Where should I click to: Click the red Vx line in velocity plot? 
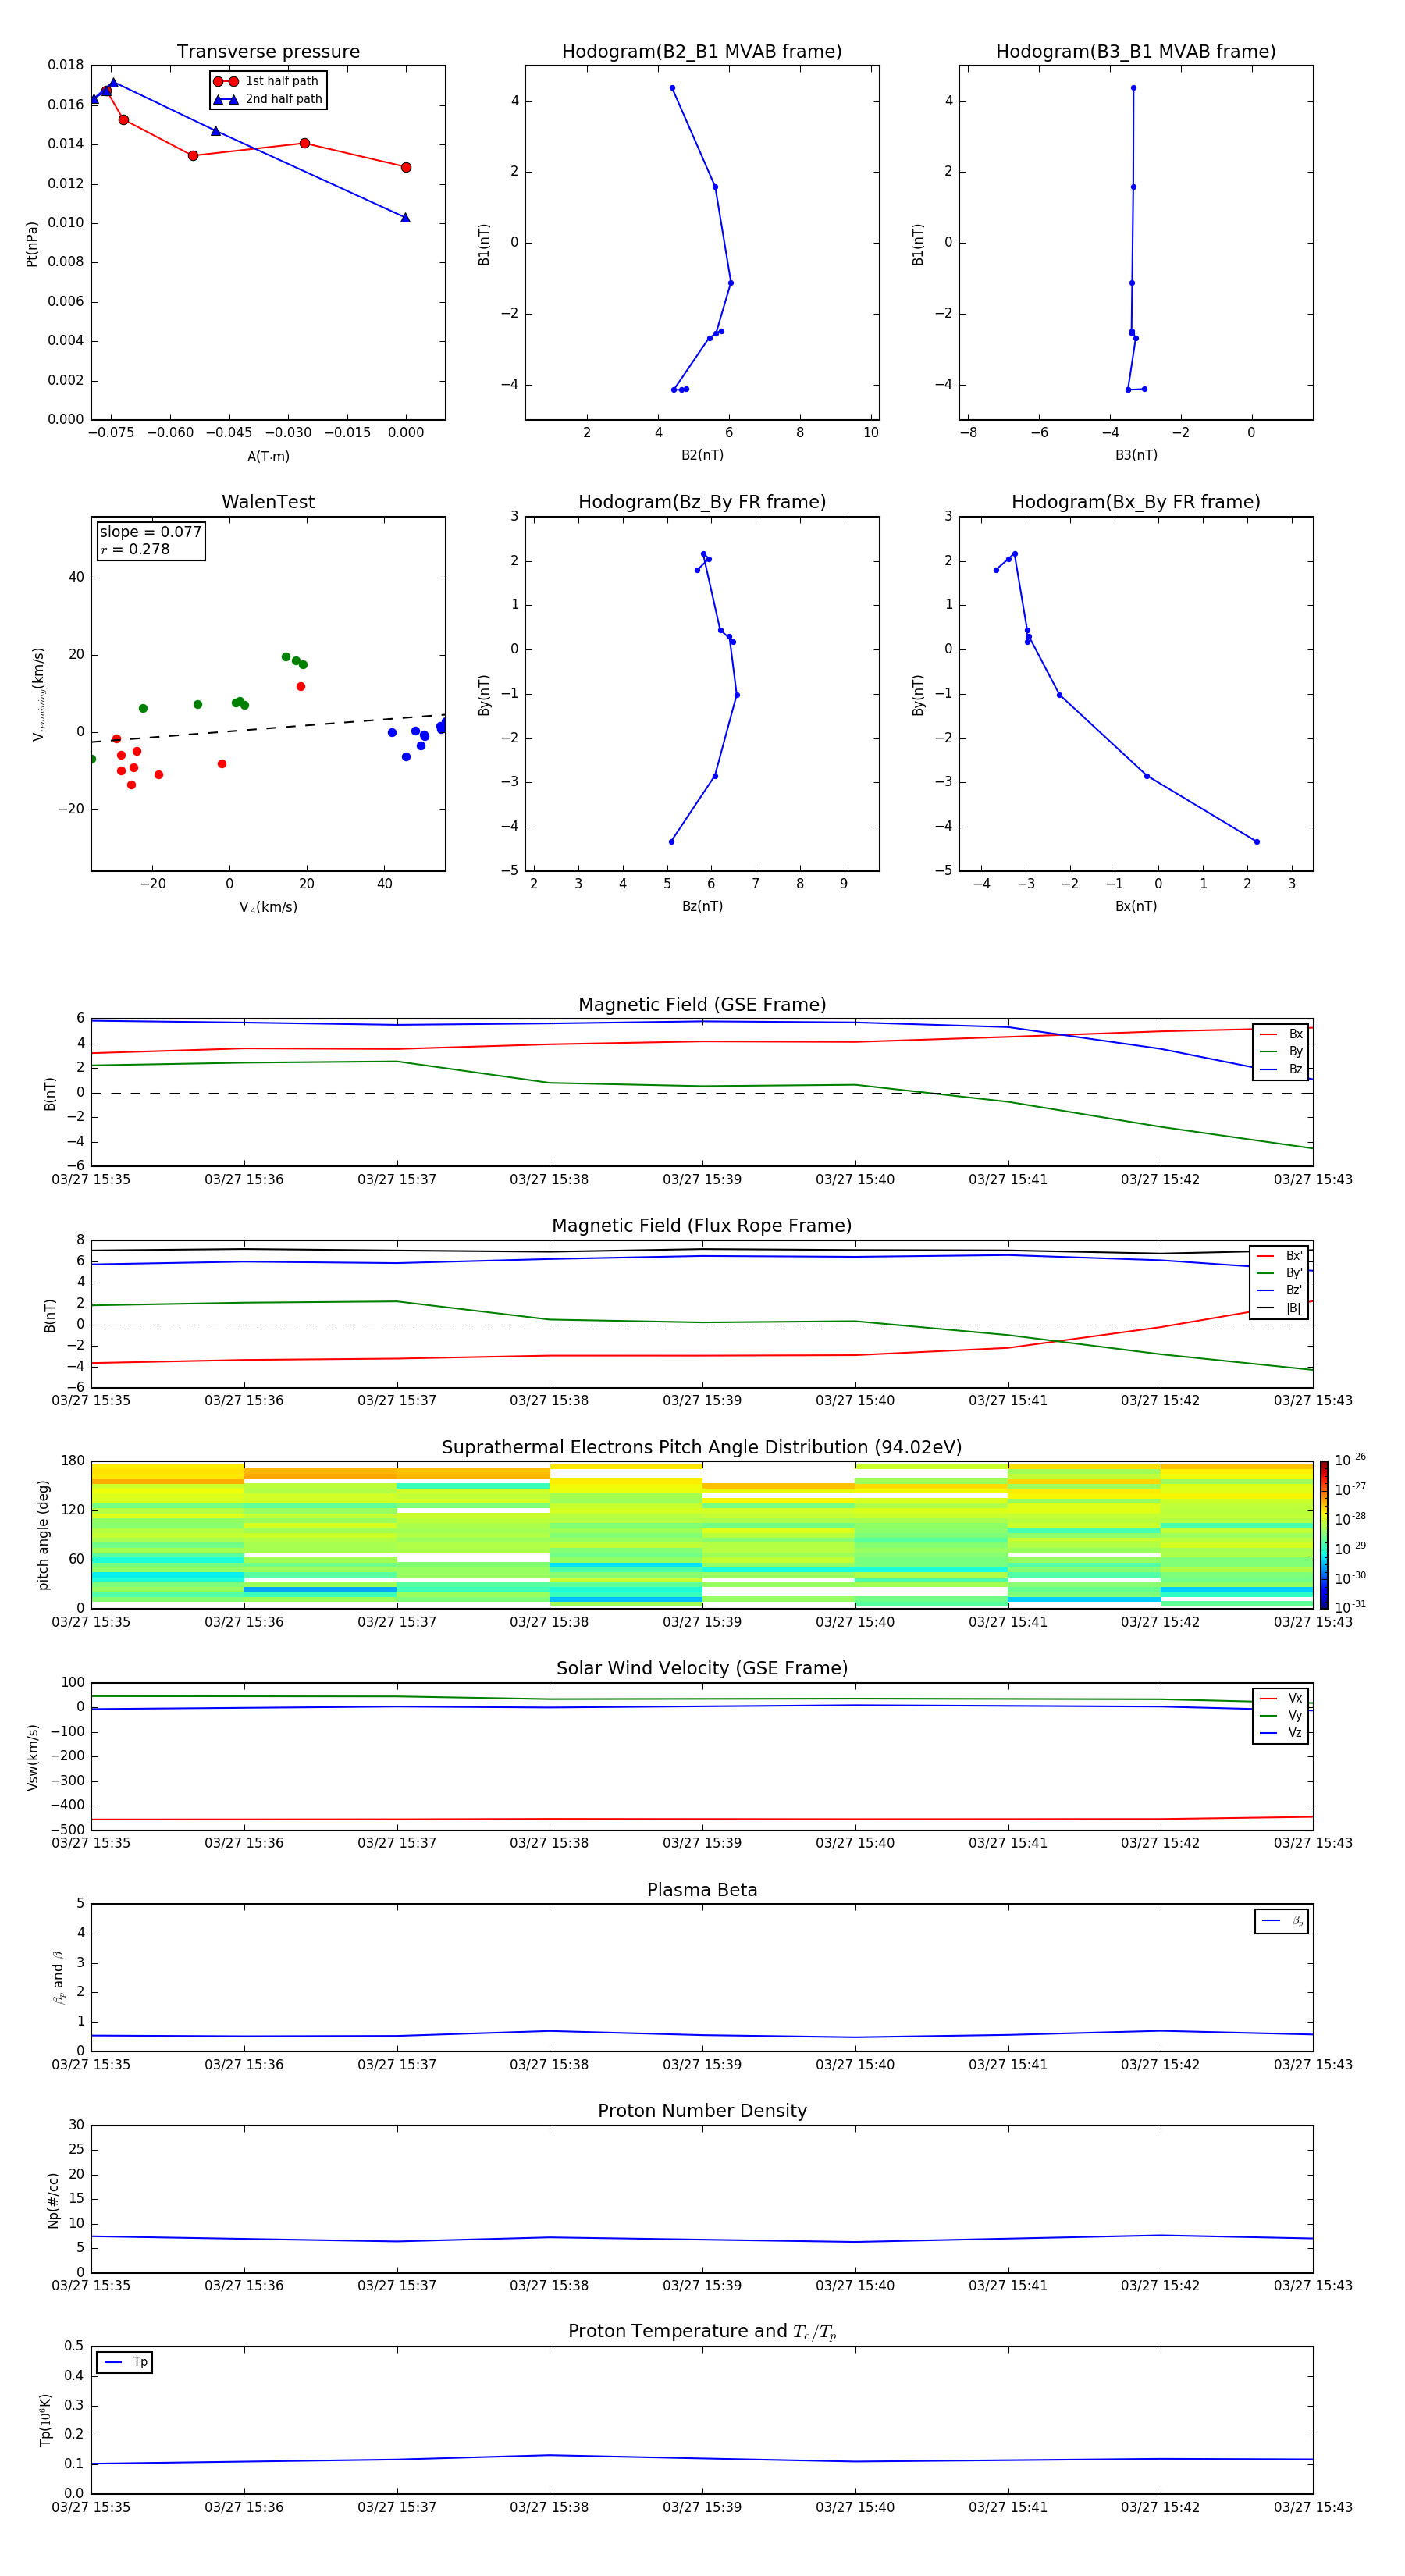(702, 1819)
